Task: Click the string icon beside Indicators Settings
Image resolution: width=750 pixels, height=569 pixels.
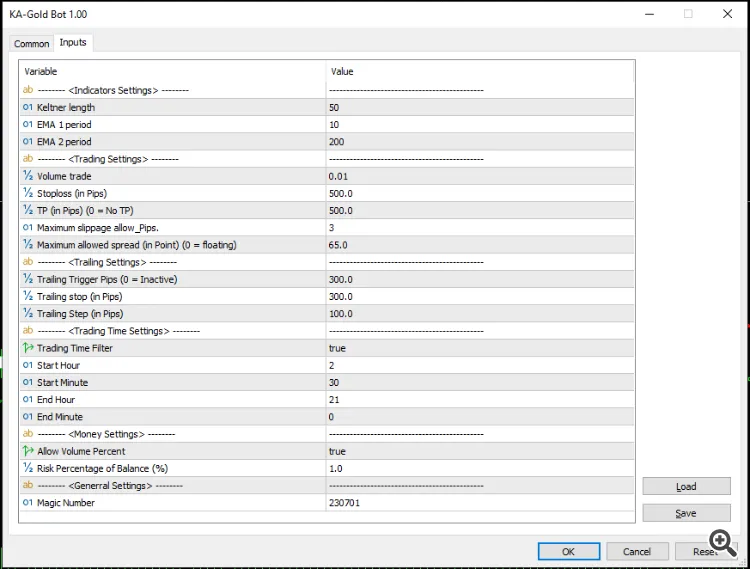Action: click(x=28, y=90)
